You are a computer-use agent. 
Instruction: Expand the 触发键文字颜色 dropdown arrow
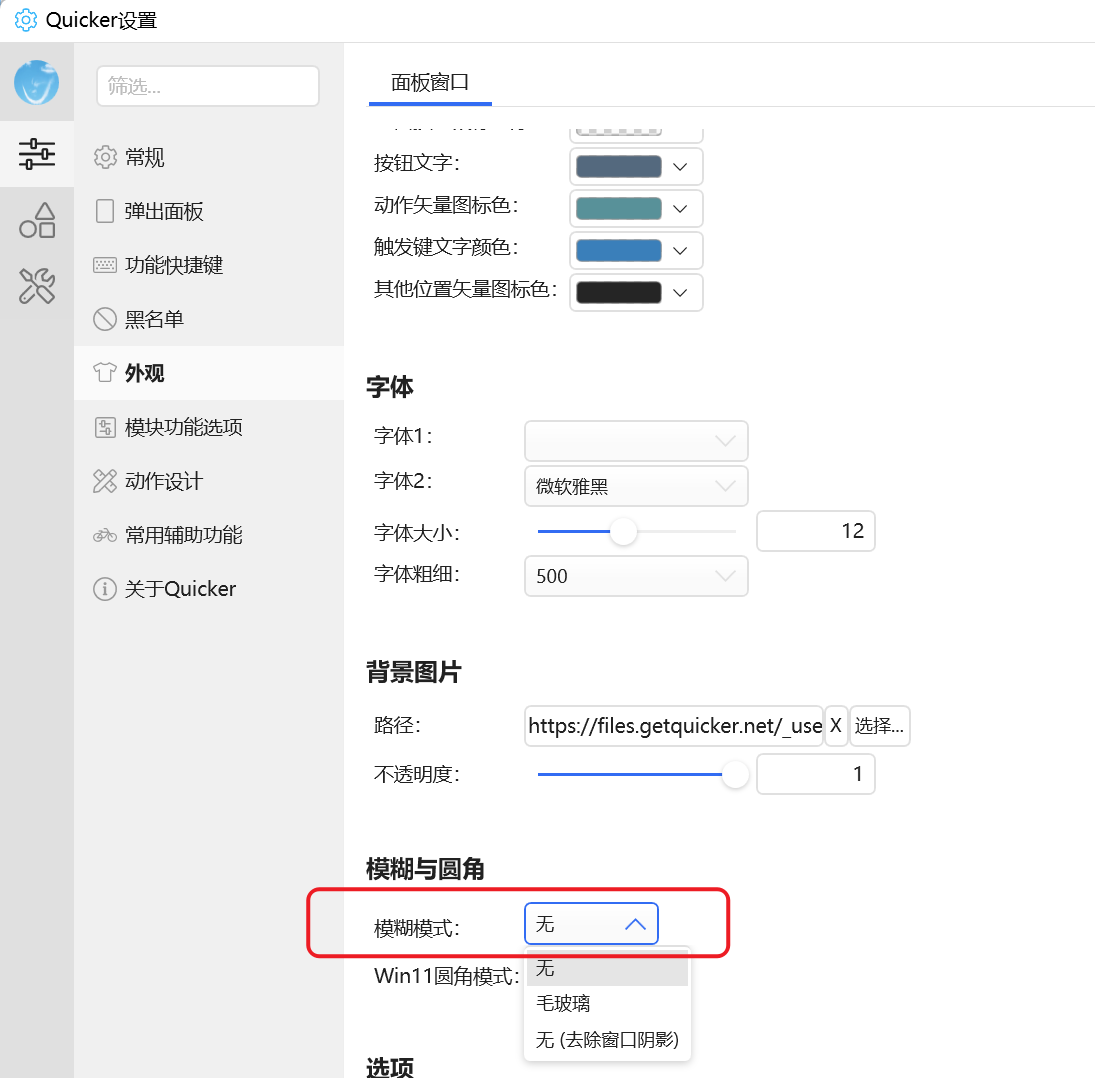tap(680, 251)
